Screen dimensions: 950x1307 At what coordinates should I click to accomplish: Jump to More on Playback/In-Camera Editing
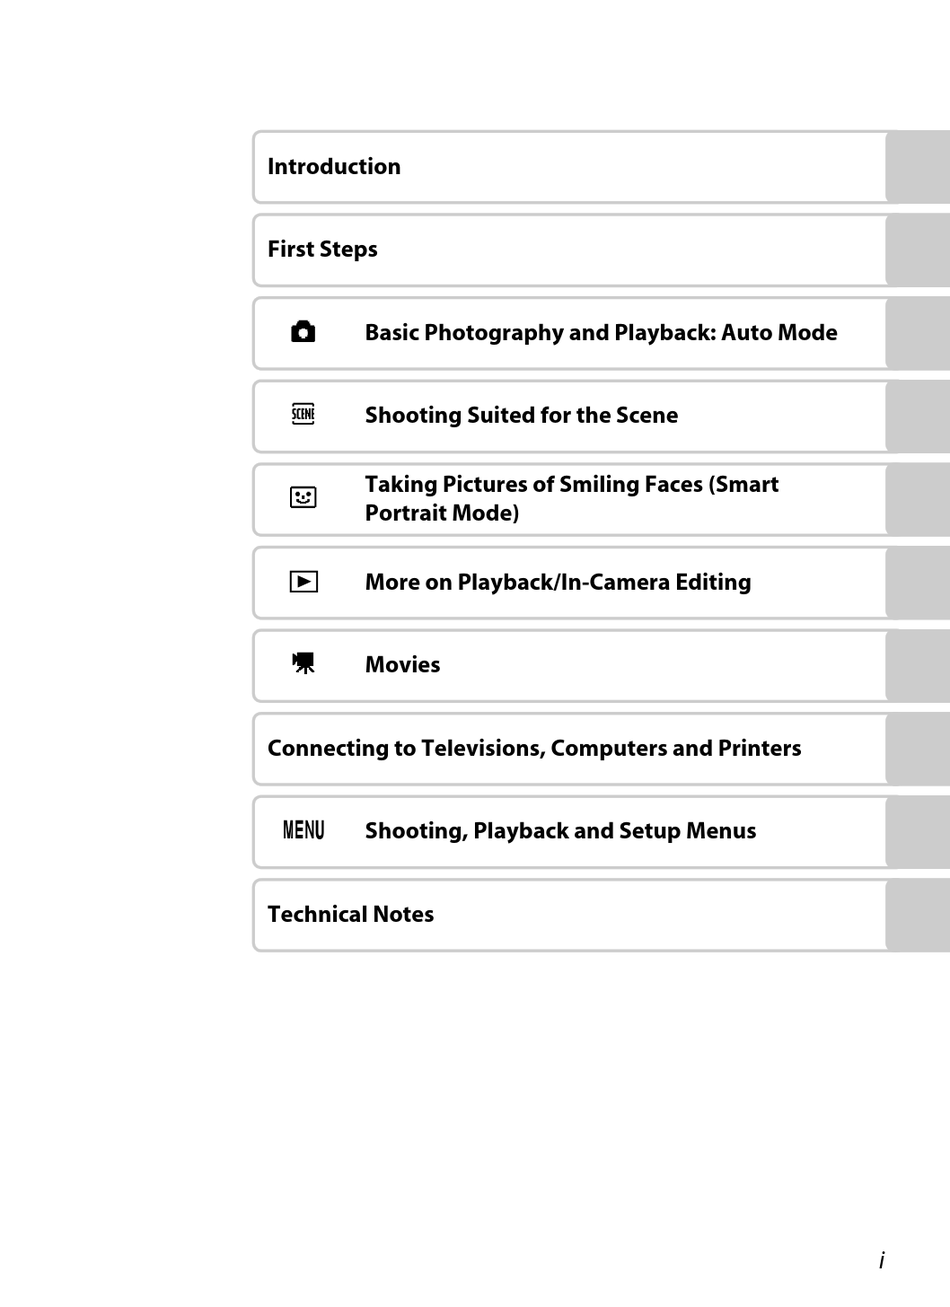tap(558, 582)
